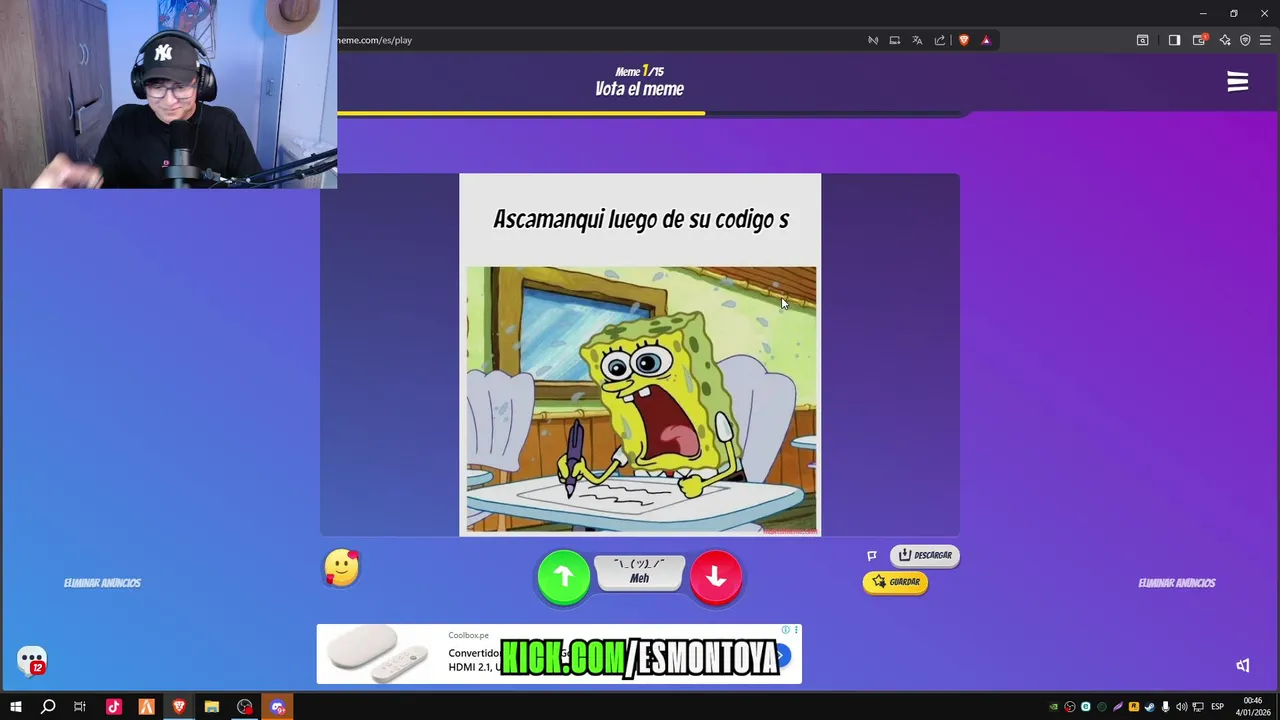1280x720 pixels.
Task: Open Windows Start menu
Action: [16, 707]
